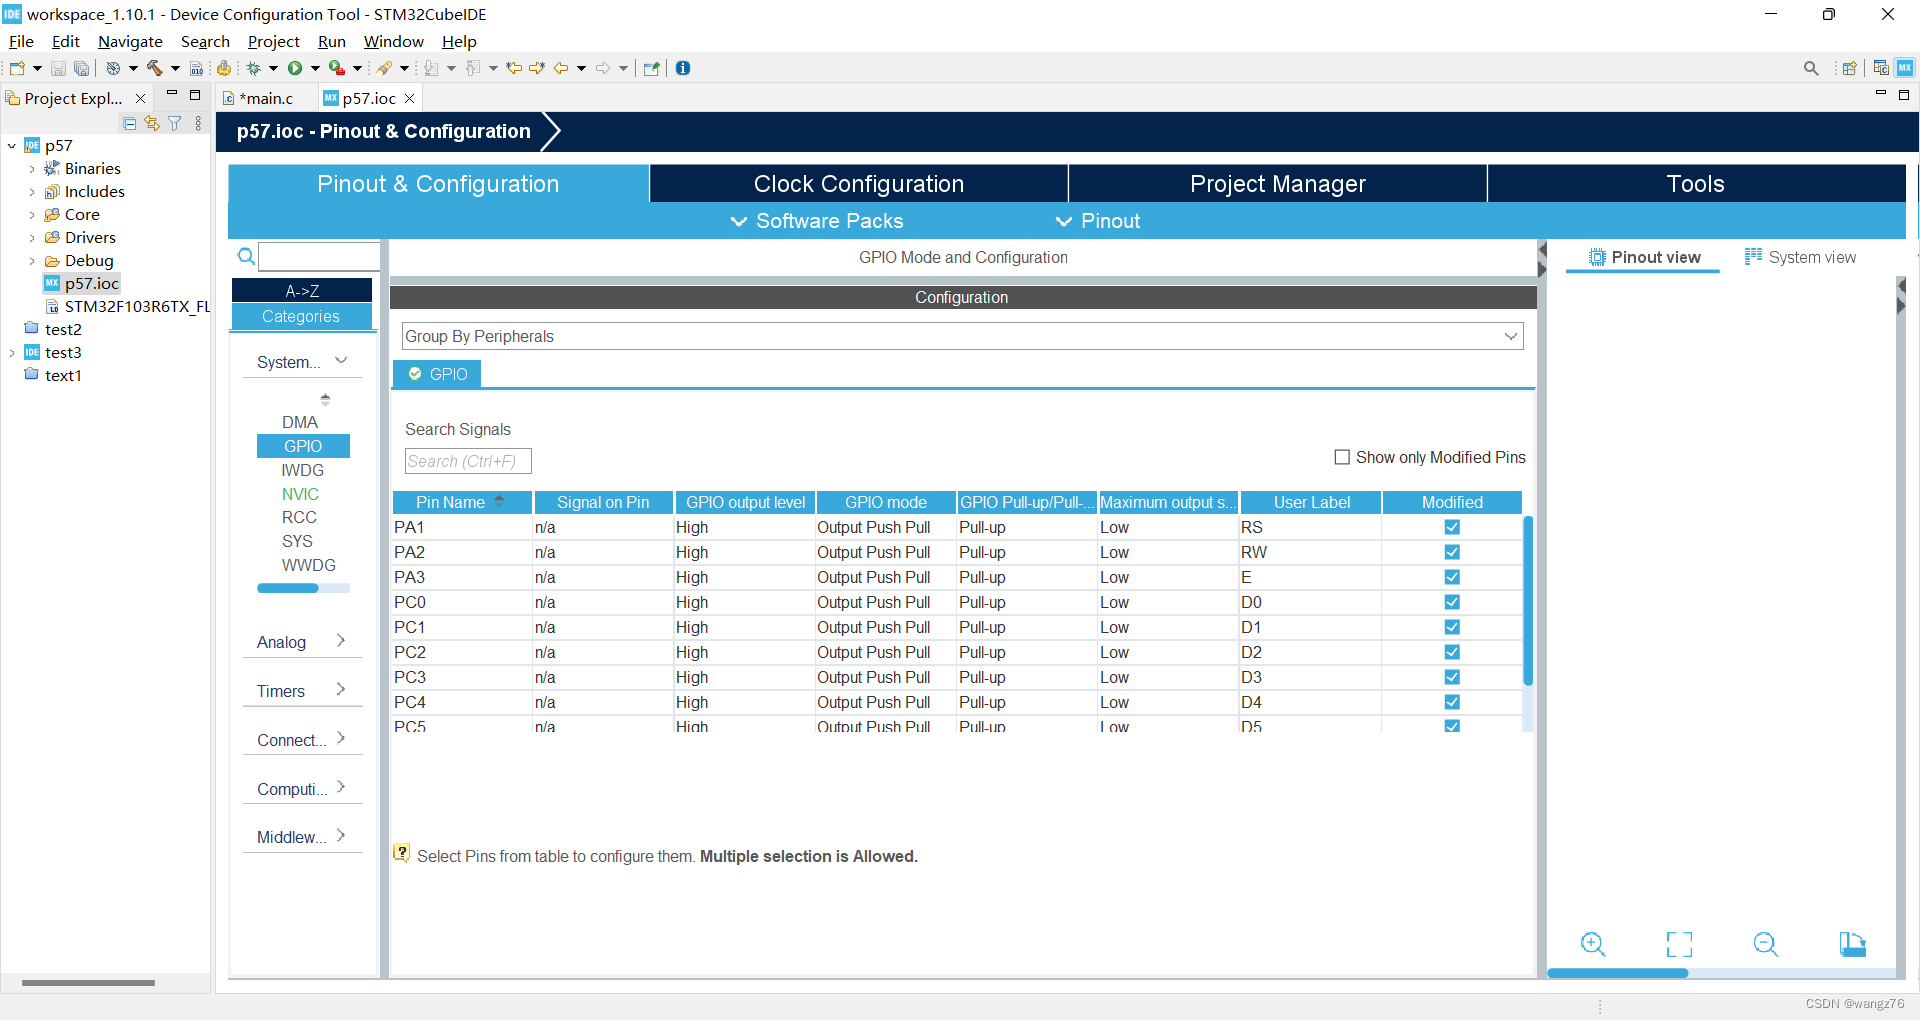Click the Project Explorer filter icon
Viewport: 1920px width, 1020px height.
click(x=175, y=123)
